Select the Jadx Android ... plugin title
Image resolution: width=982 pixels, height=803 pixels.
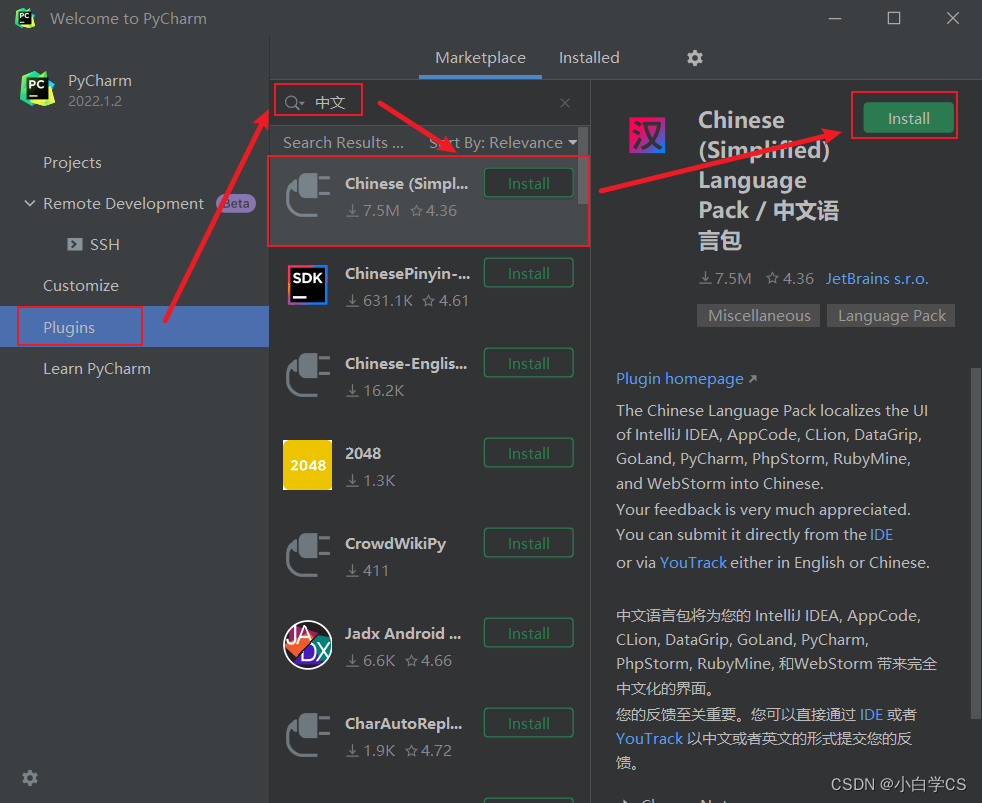coord(403,634)
